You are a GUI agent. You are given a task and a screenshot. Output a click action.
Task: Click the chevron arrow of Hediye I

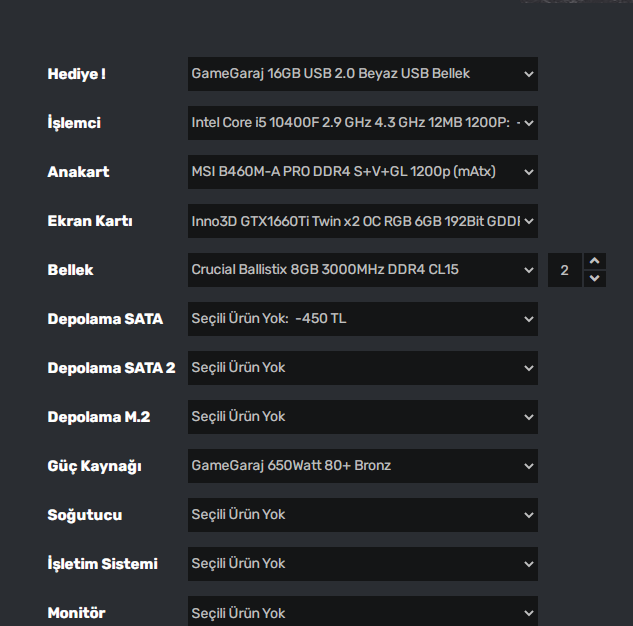click(x=528, y=74)
